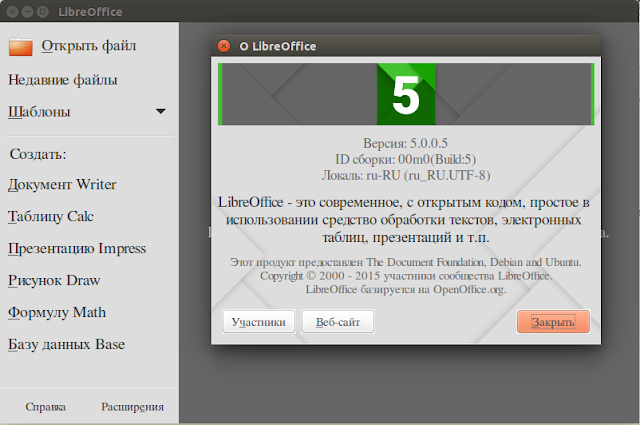Screen dimensions: 640x425
Task: Open the Открыть файл option
Action: [89, 46]
